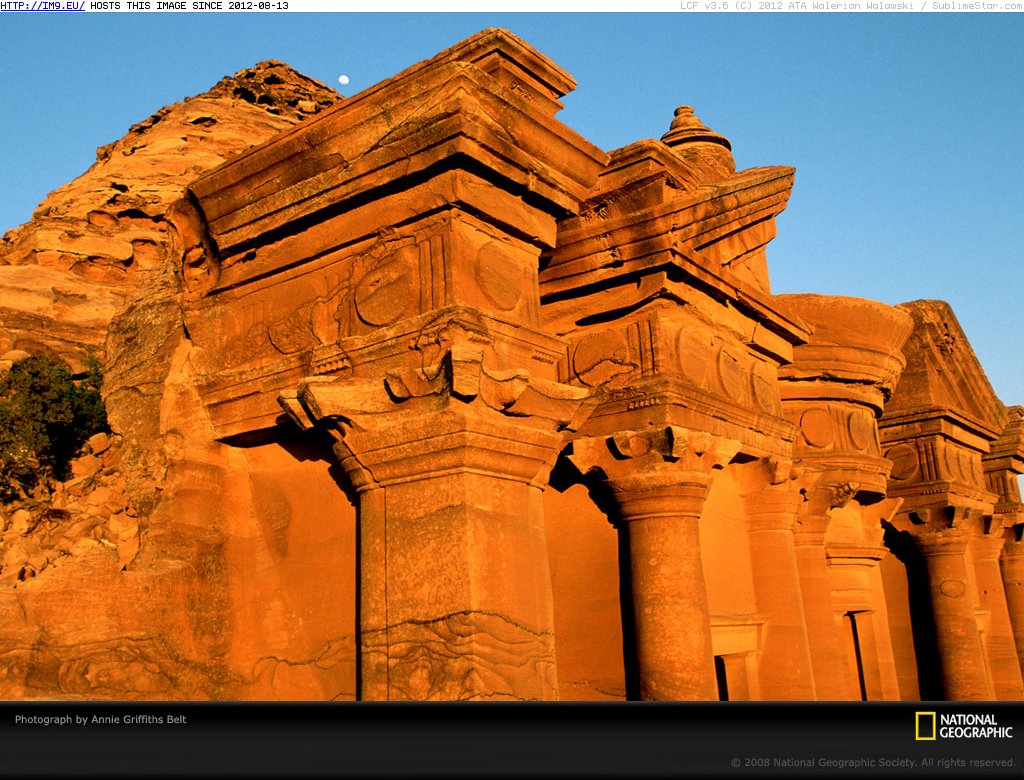The width and height of the screenshot is (1024, 780).
Task: Click the 'LCF v3.6 (C) 2012 ATA Walerian Walawski / SublimeStar.com' text
Action: click(x=852, y=6)
